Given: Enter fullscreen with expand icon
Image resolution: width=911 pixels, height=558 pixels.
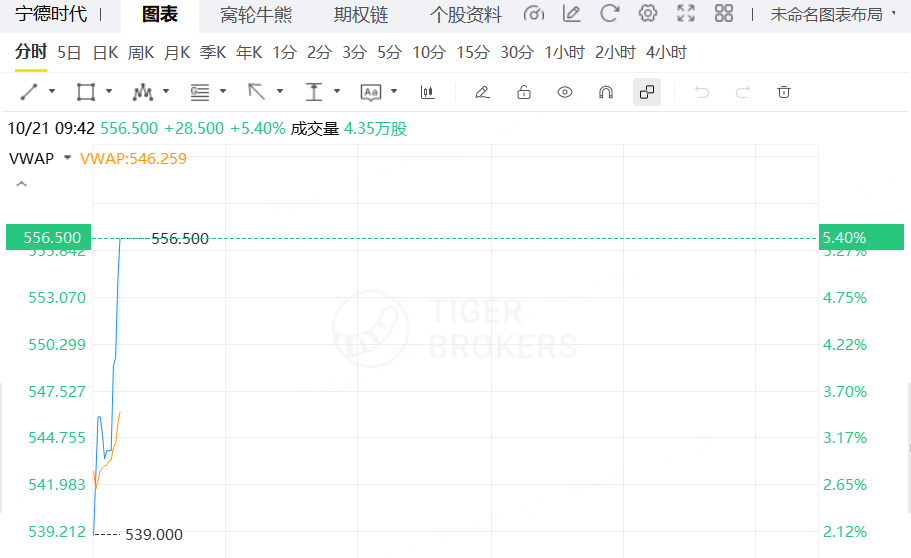Looking at the screenshot, I should [x=686, y=13].
